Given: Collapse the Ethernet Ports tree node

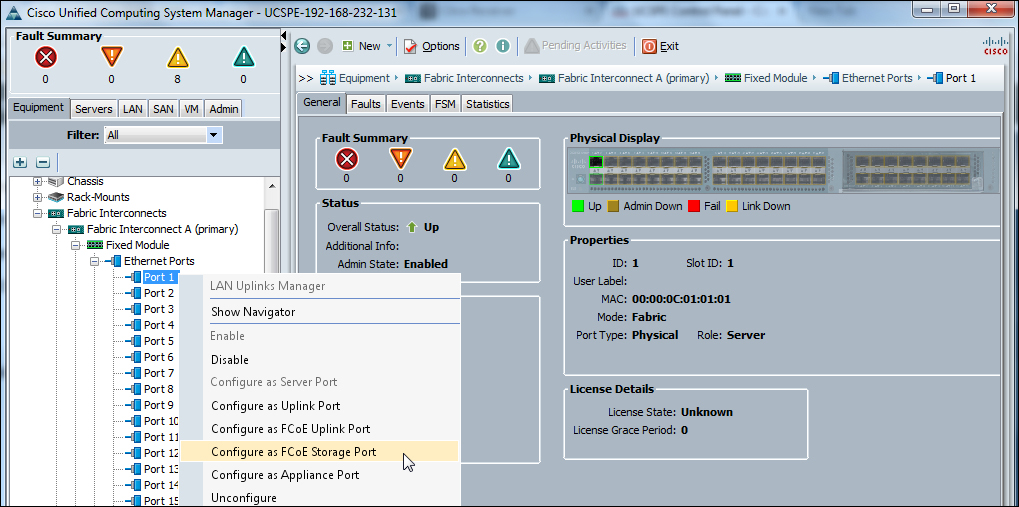Looking at the screenshot, I should (94, 261).
